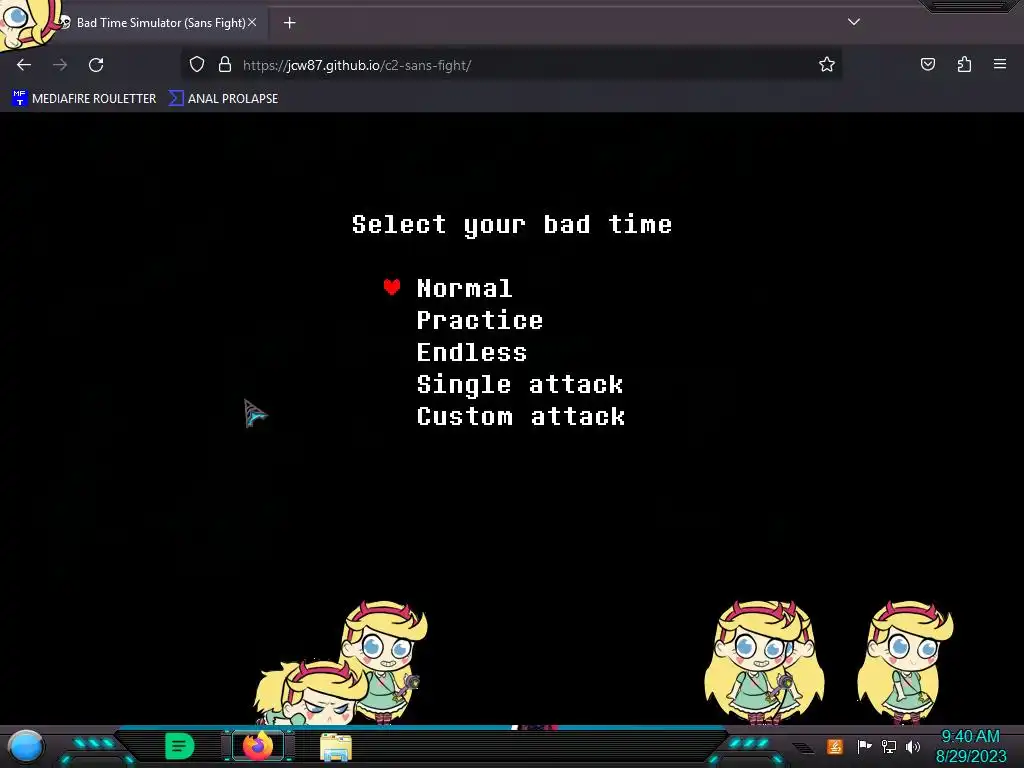Viewport: 1024px width, 768px height.
Task: Expand the list all tabs chevron
Action: (x=854, y=22)
